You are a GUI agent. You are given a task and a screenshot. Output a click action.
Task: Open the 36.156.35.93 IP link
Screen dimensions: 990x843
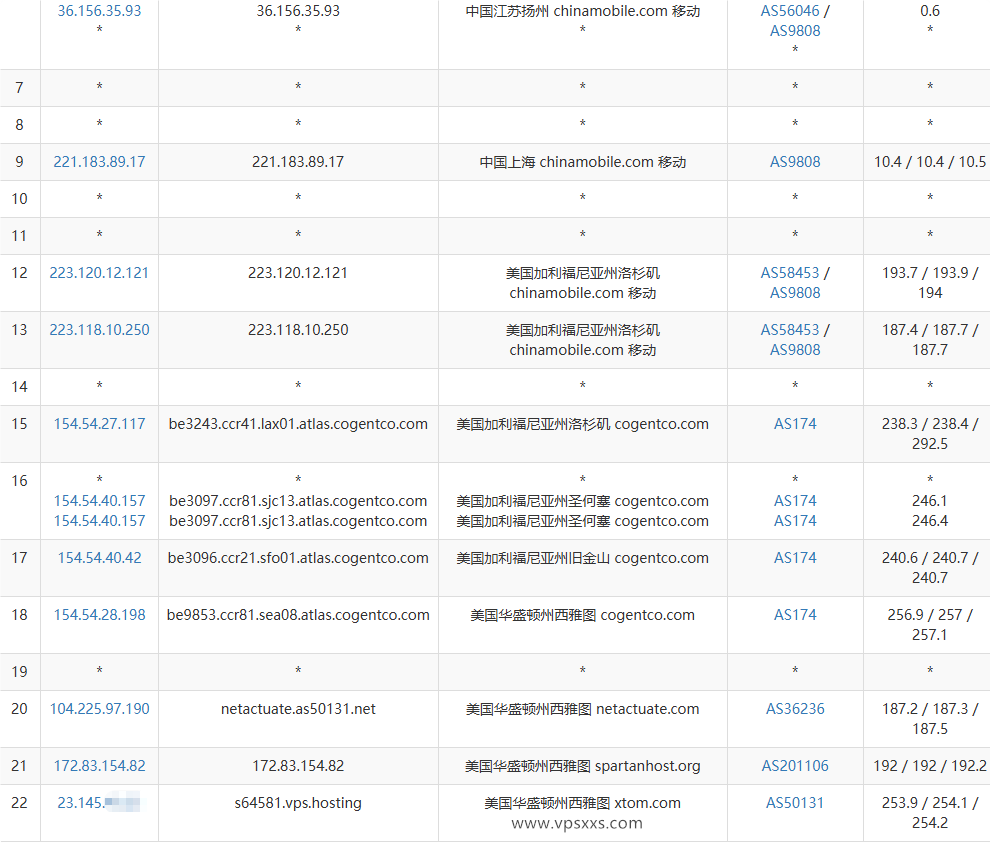99,11
